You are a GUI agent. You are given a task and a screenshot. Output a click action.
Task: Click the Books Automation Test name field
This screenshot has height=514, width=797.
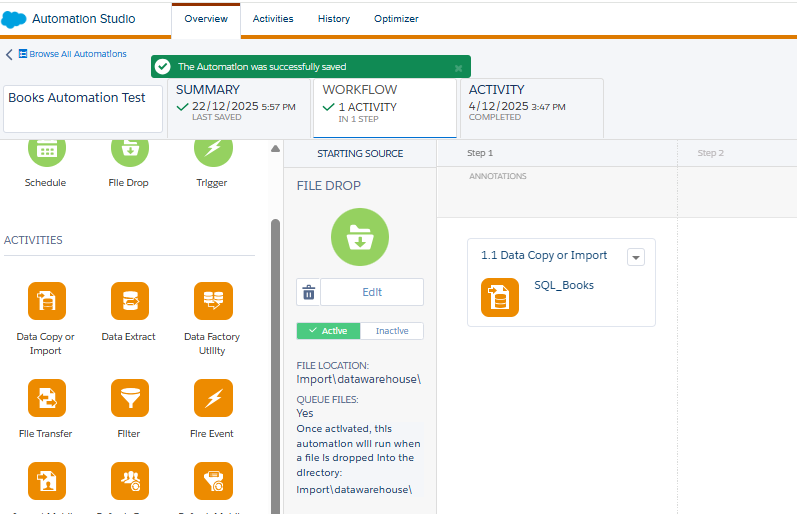click(83, 108)
